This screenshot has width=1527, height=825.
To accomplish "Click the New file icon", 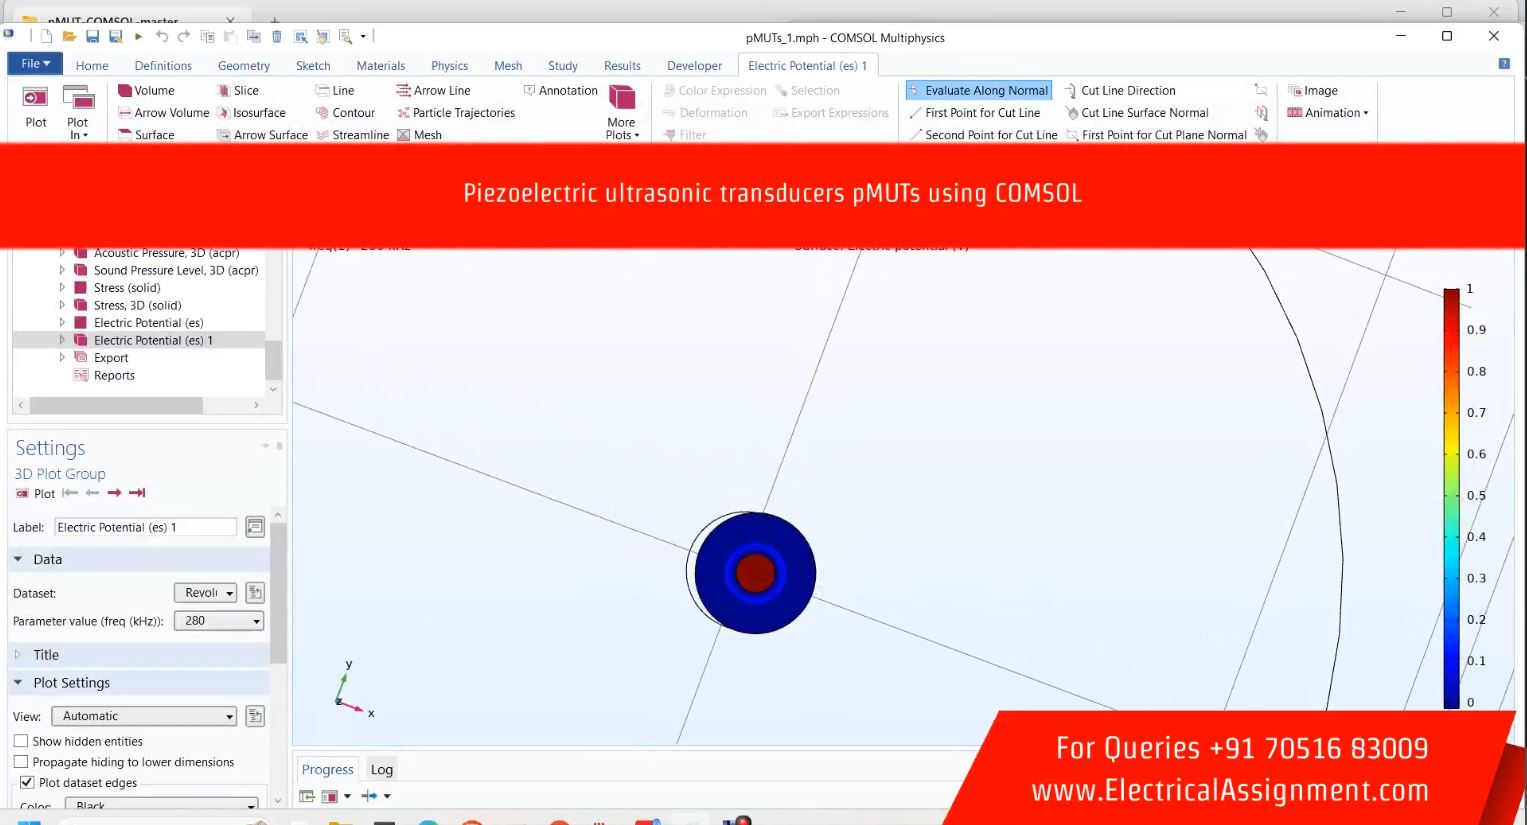I will (46, 37).
